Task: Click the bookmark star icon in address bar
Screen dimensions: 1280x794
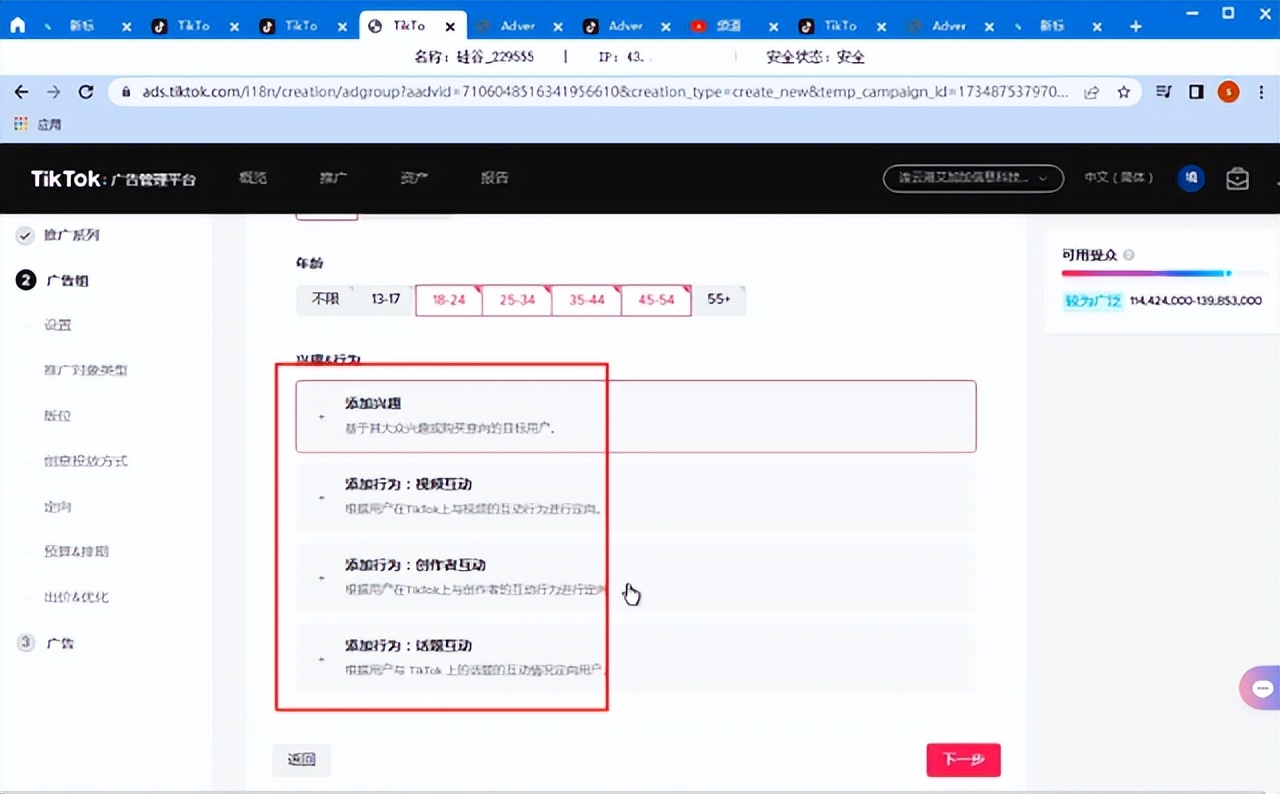Action: tap(1124, 92)
